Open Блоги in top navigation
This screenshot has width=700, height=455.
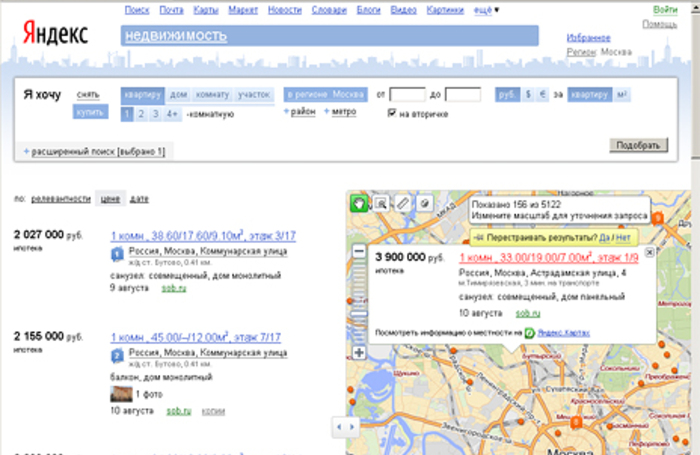pos(369,10)
